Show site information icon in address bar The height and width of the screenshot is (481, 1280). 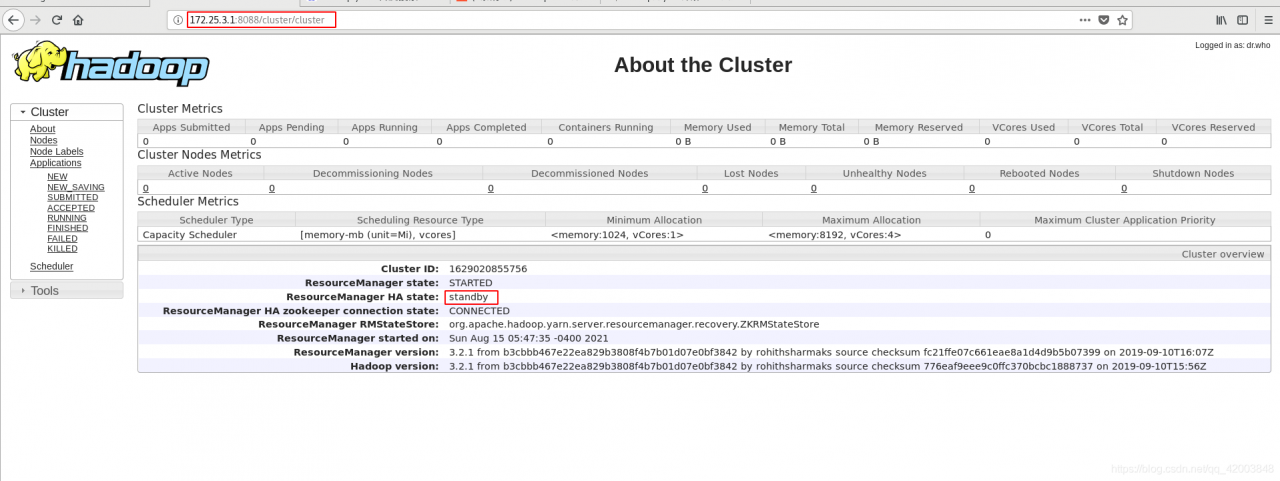tap(178, 20)
